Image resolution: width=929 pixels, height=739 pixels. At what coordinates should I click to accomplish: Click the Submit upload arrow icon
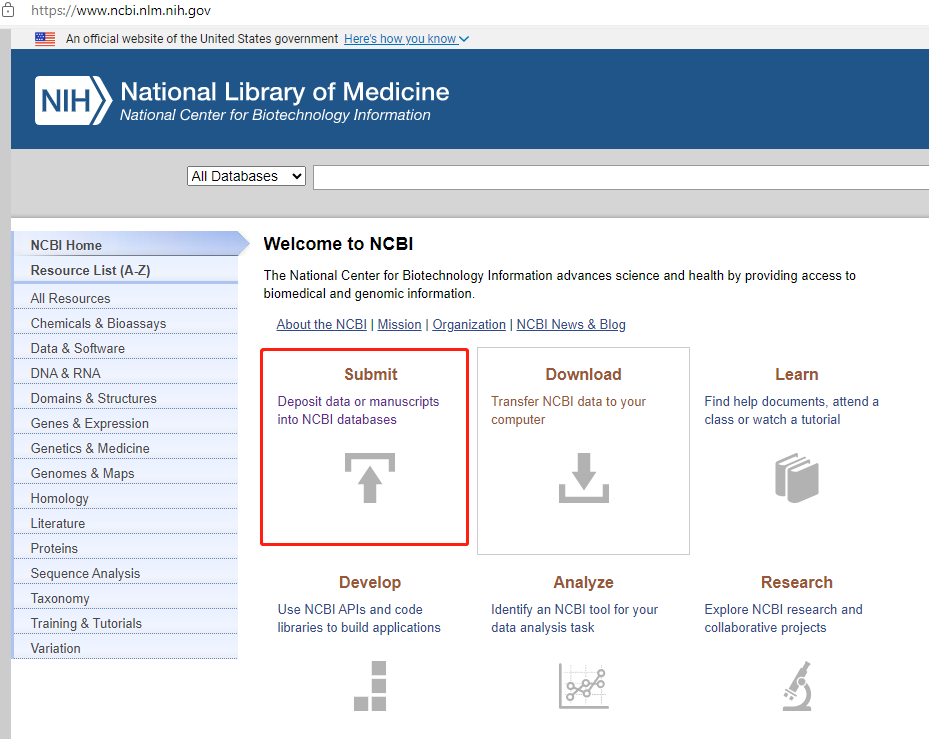tap(370, 478)
